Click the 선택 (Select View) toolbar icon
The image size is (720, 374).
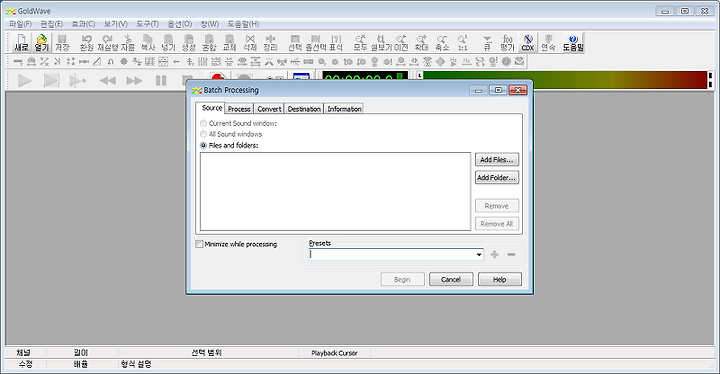(295, 43)
